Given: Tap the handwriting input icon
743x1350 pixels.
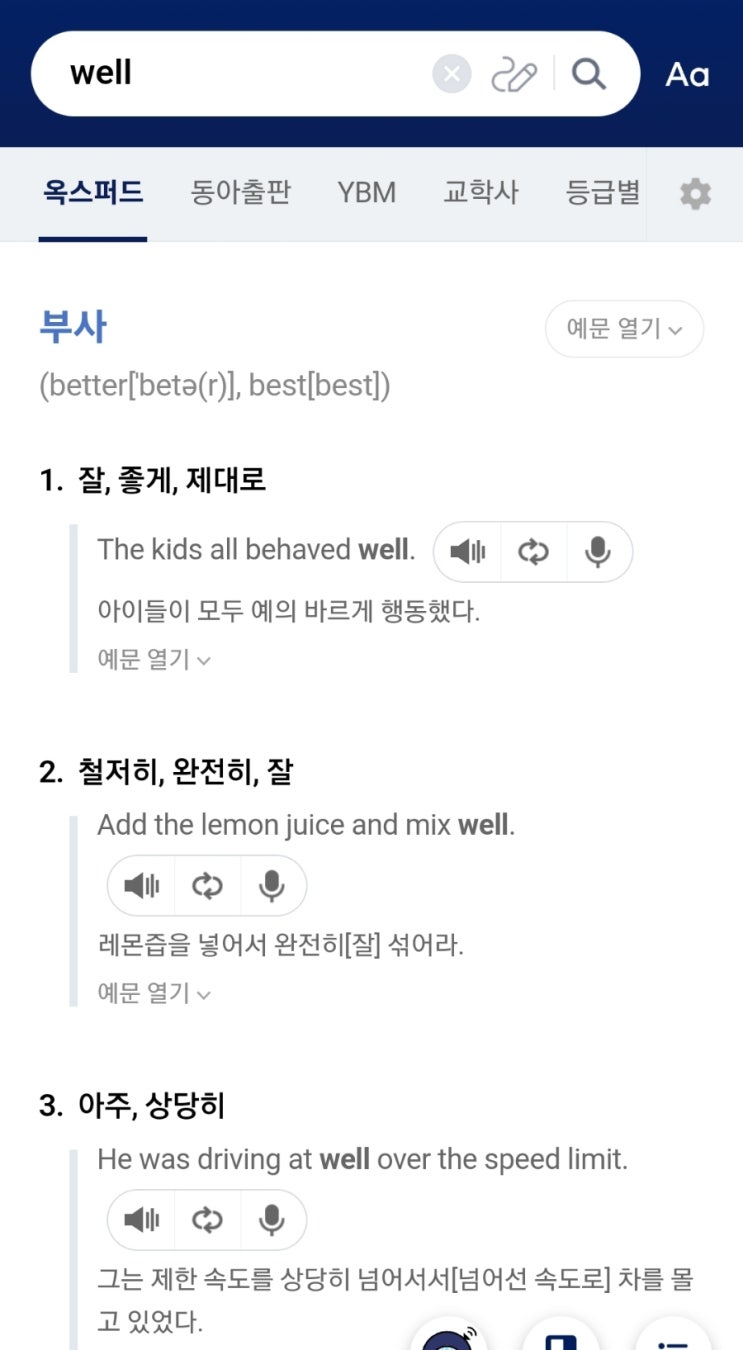Looking at the screenshot, I should tap(514, 74).
